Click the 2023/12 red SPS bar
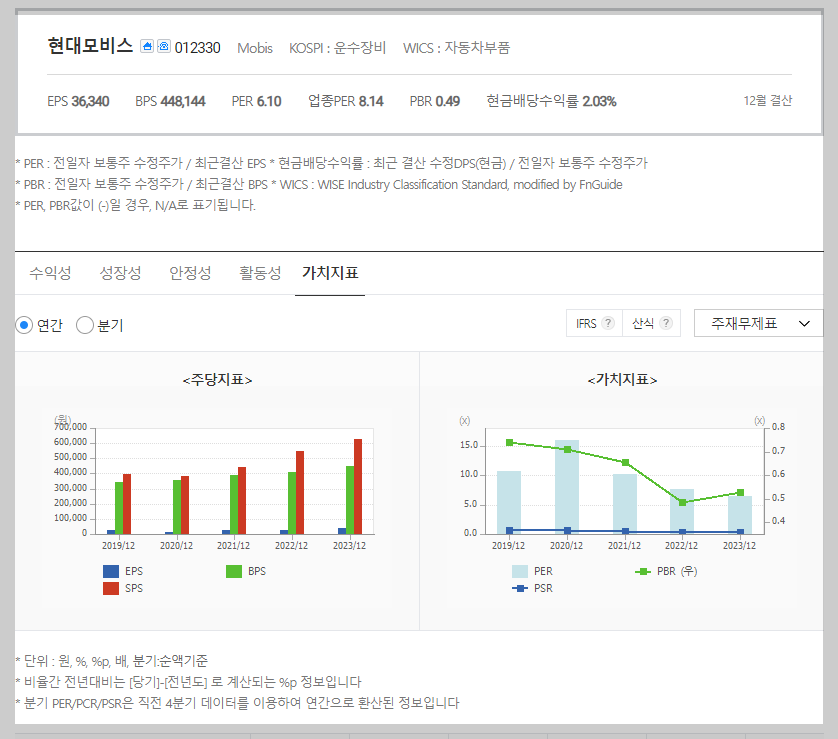 click(358, 487)
